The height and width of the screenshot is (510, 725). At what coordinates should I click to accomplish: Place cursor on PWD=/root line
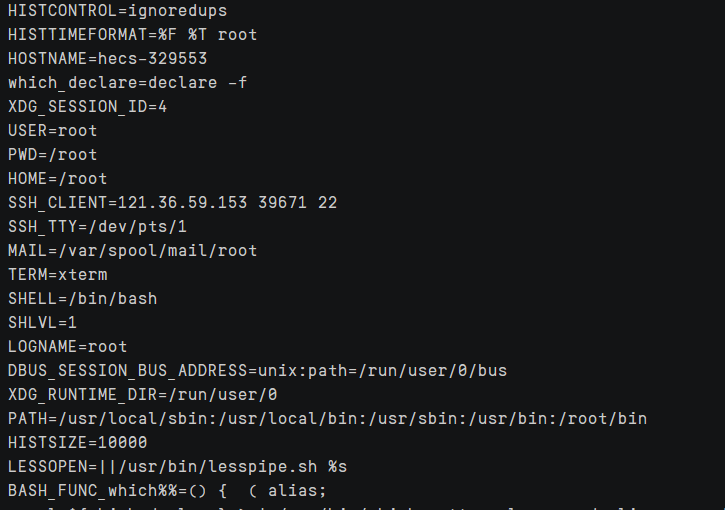click(52, 155)
